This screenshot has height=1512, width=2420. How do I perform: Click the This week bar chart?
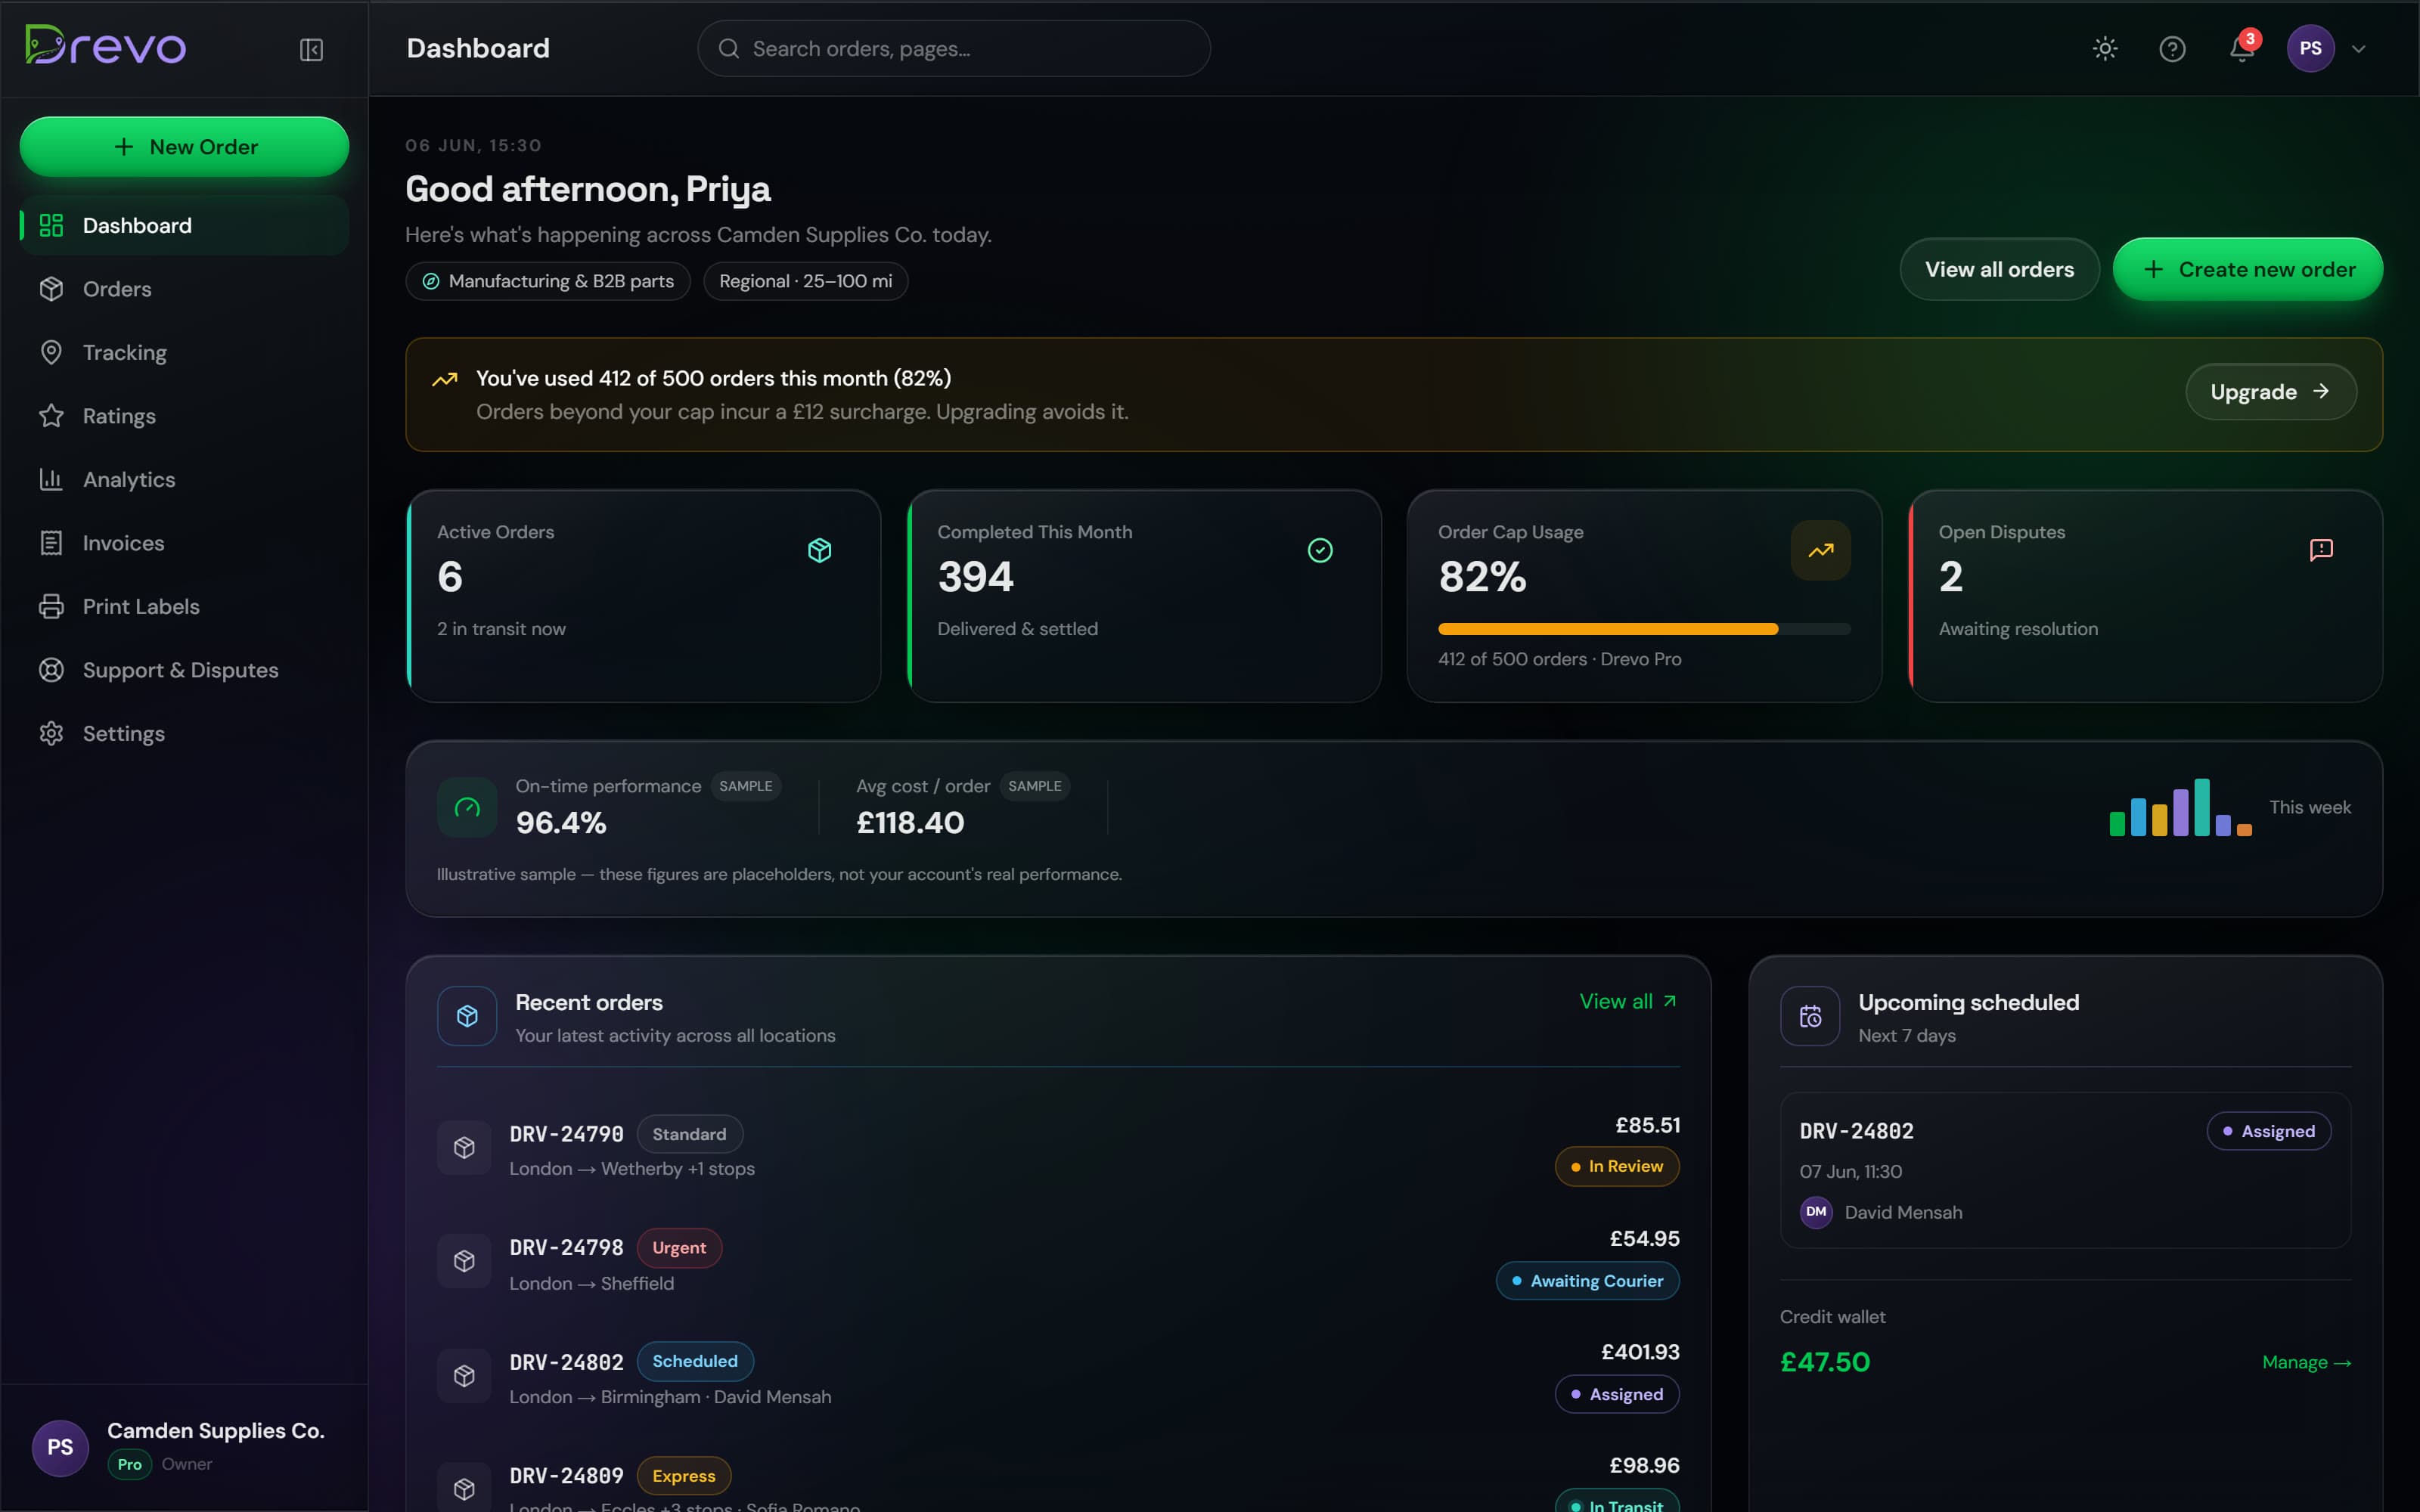click(2180, 807)
